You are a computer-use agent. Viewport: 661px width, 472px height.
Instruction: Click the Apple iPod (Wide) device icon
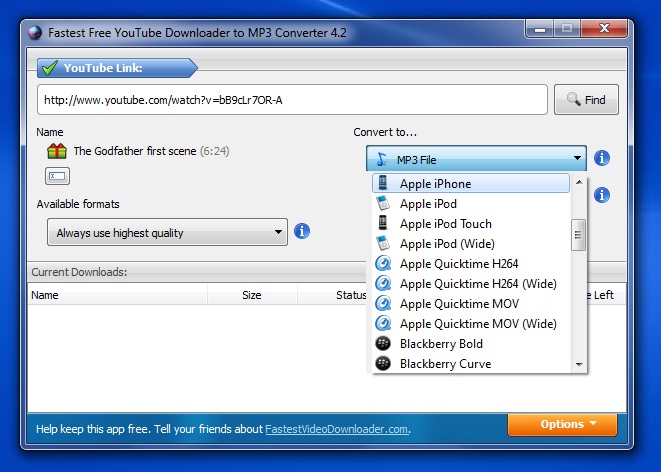coord(383,243)
